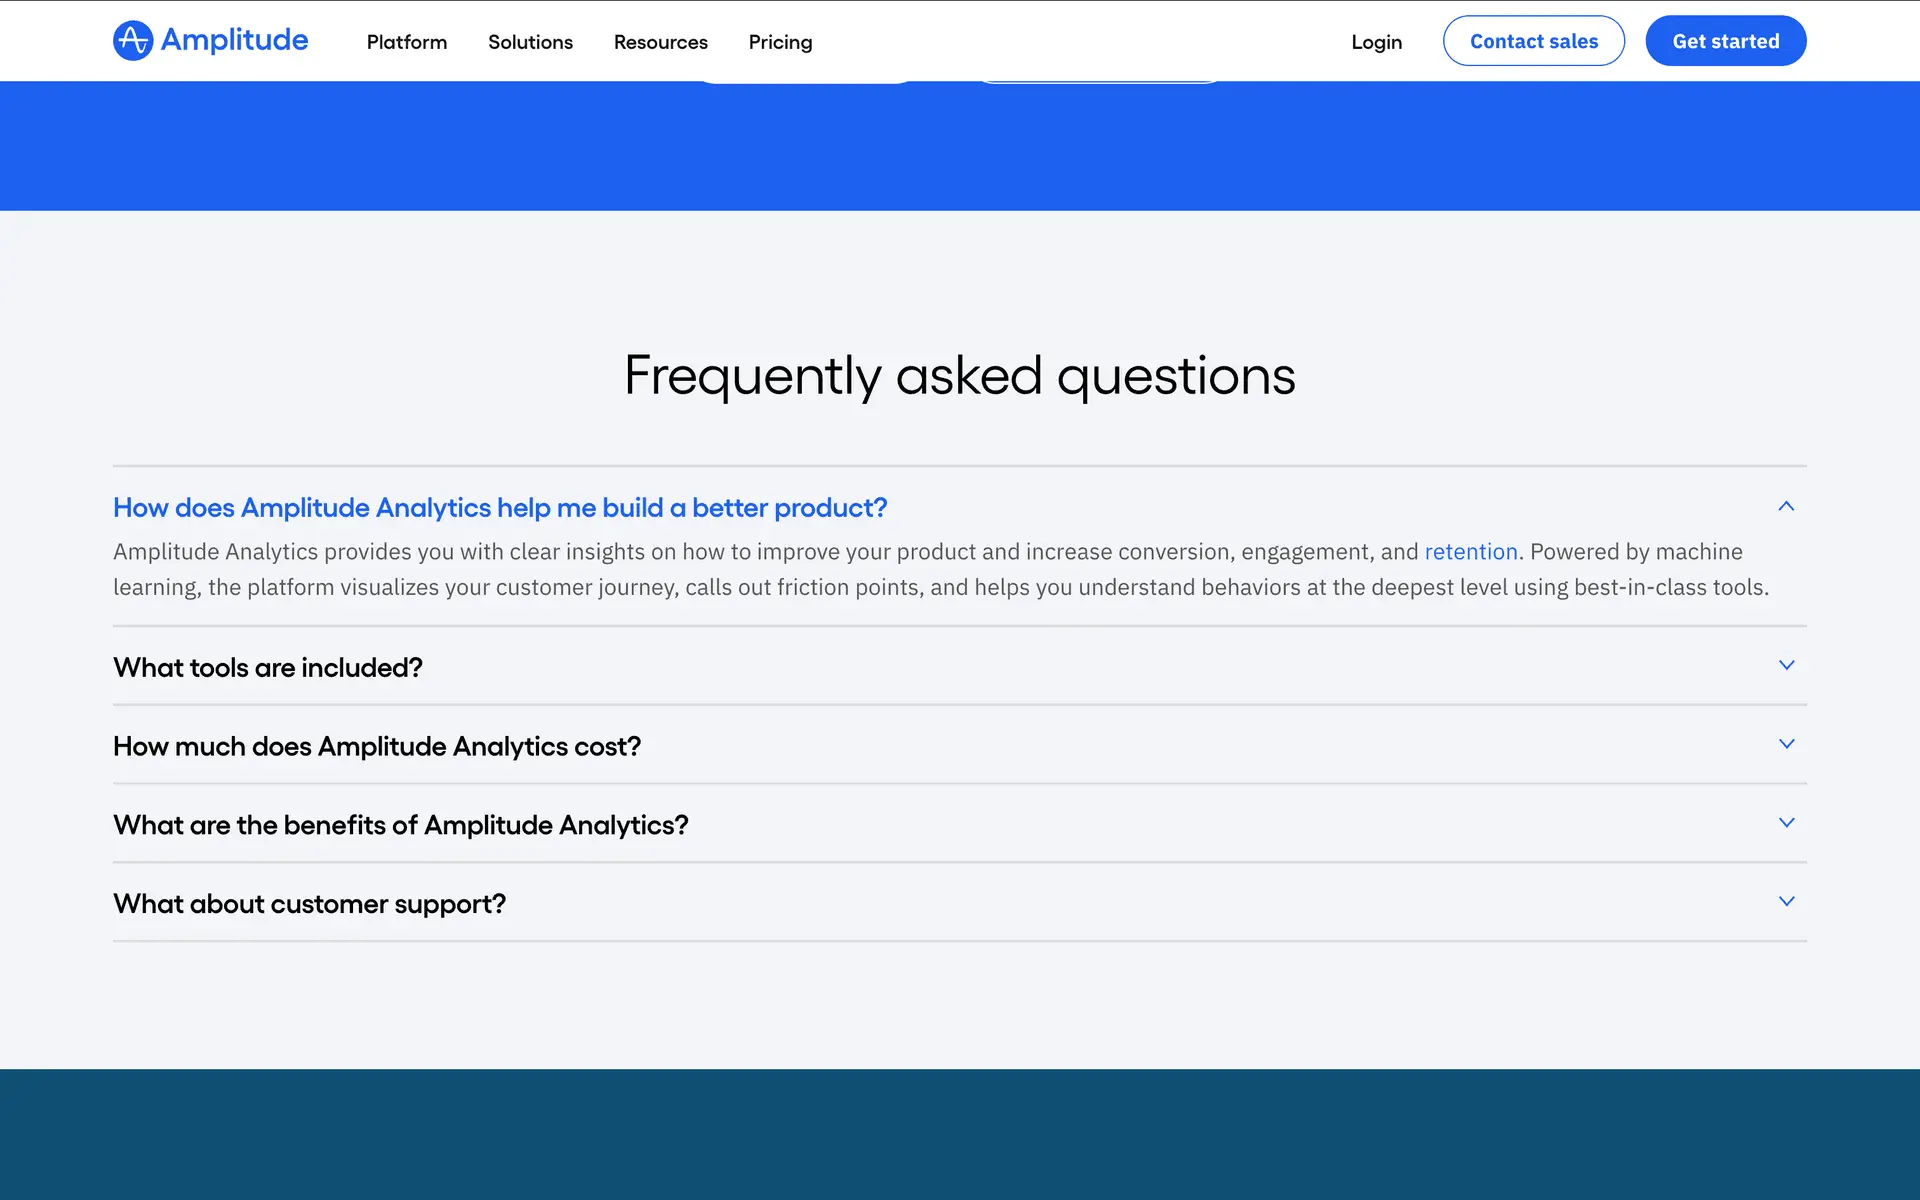Screen dimensions: 1920x1200
Task: Expand chevron for benefits of Amplitude Analytics
Action: click(x=1786, y=823)
